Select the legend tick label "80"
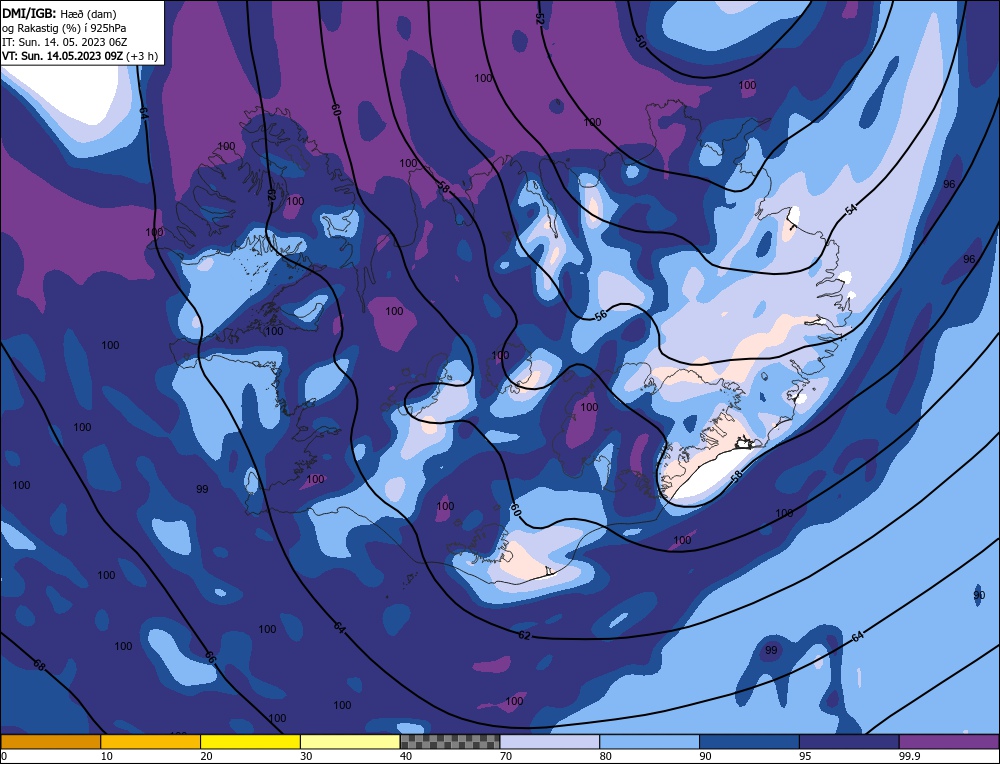Image resolution: width=1000 pixels, height=764 pixels. tap(605, 756)
